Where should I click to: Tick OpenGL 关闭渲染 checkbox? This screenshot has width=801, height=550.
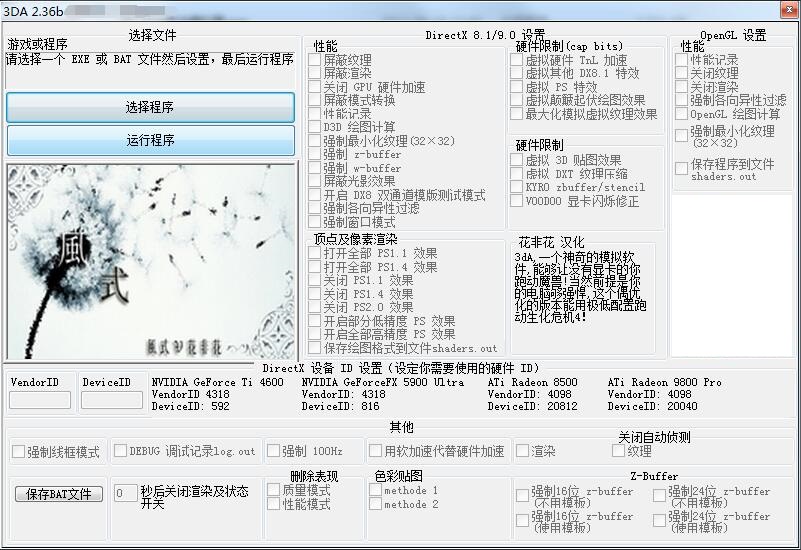tap(681, 86)
